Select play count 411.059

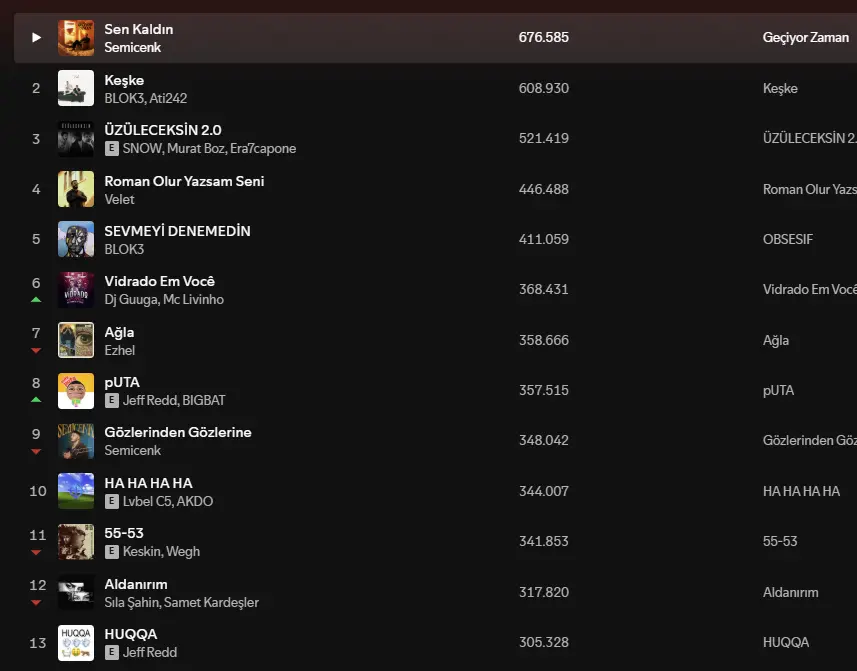544,239
